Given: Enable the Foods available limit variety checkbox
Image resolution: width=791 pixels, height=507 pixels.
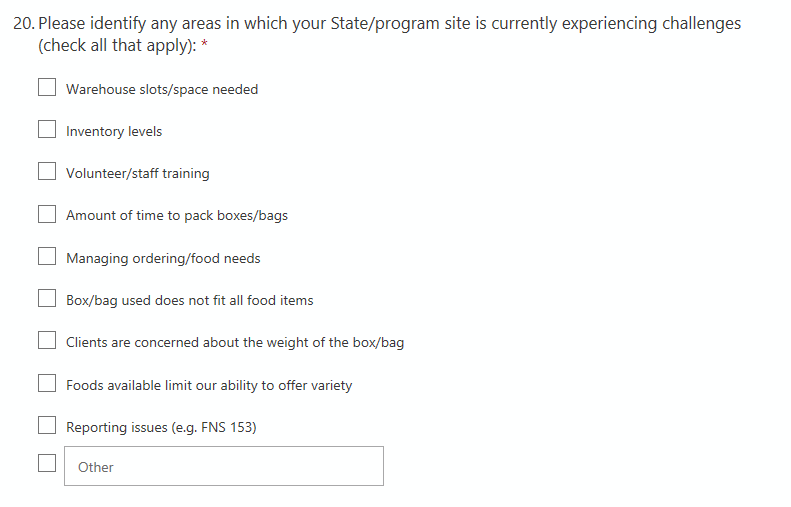Looking at the screenshot, I should [47, 384].
